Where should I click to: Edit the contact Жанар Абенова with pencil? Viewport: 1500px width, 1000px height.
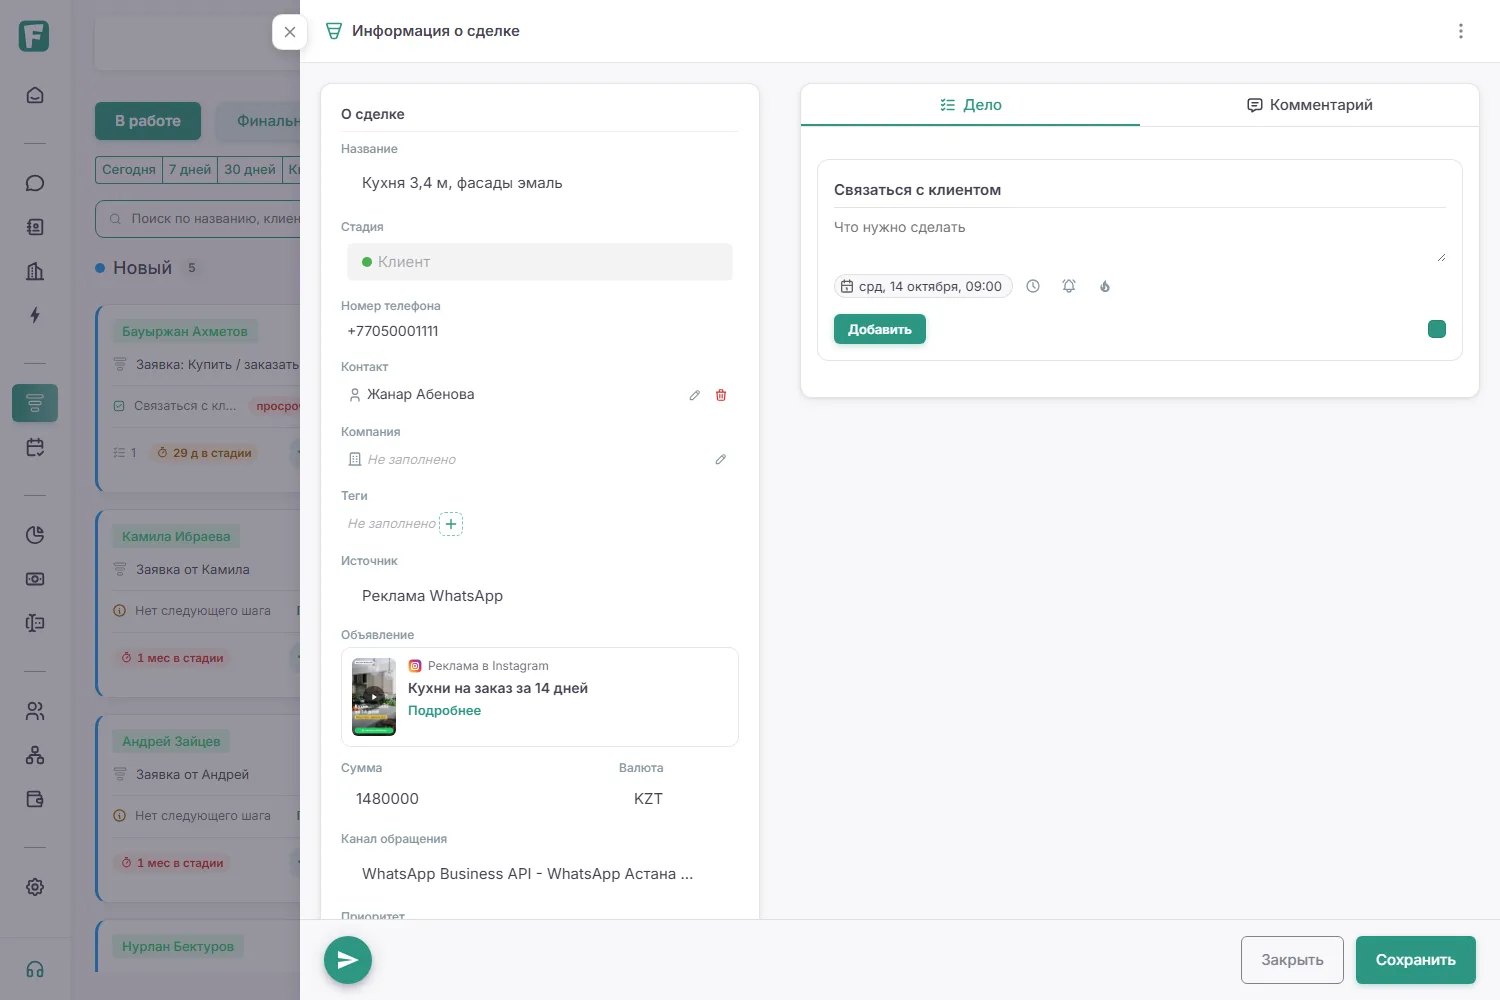pyautogui.click(x=695, y=395)
